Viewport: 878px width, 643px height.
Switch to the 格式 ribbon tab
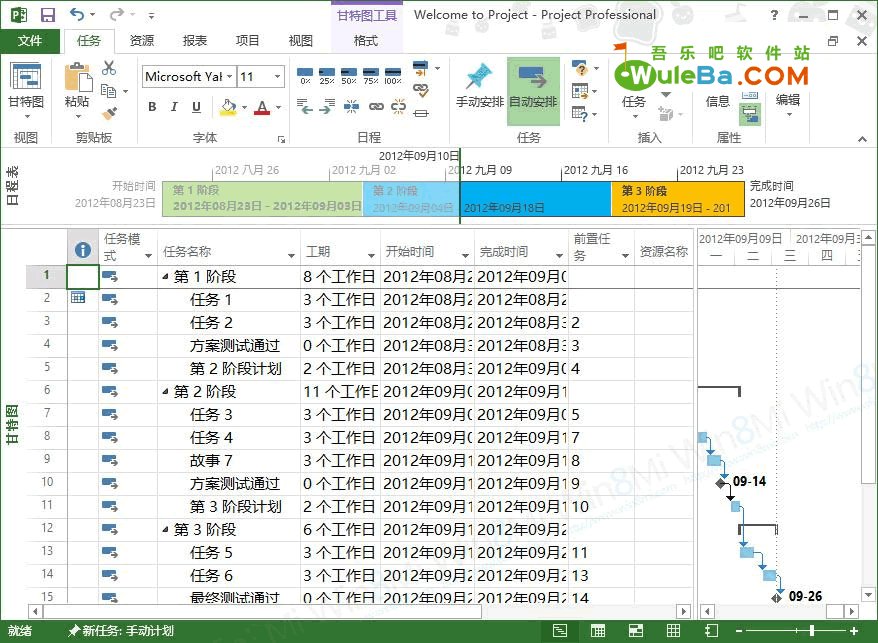(x=366, y=40)
